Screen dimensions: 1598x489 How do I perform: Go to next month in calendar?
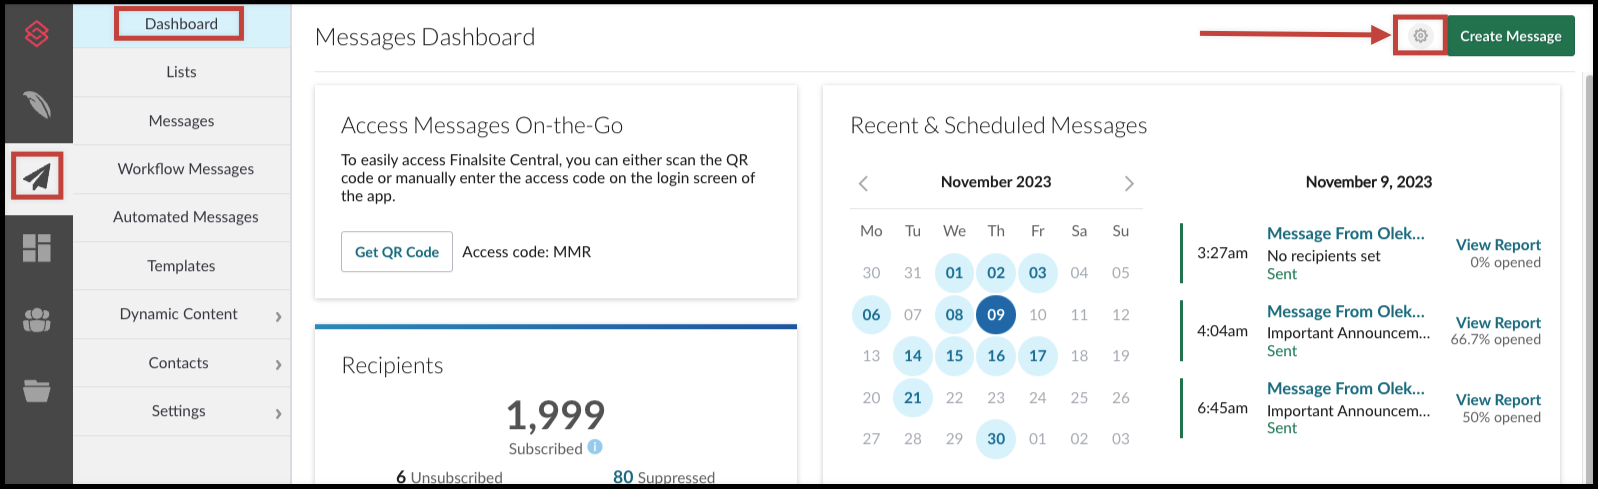1129,183
